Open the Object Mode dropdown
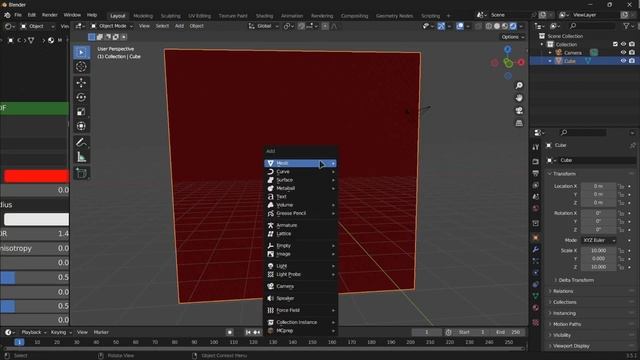This screenshot has height=360, width=640. (x=112, y=26)
